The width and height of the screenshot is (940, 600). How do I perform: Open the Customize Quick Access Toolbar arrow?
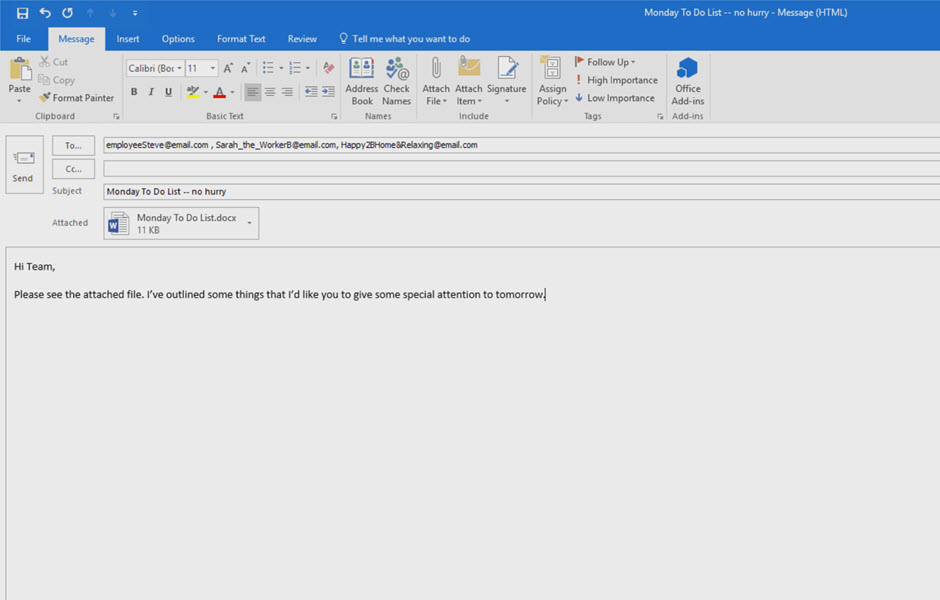pyautogui.click(x=135, y=13)
